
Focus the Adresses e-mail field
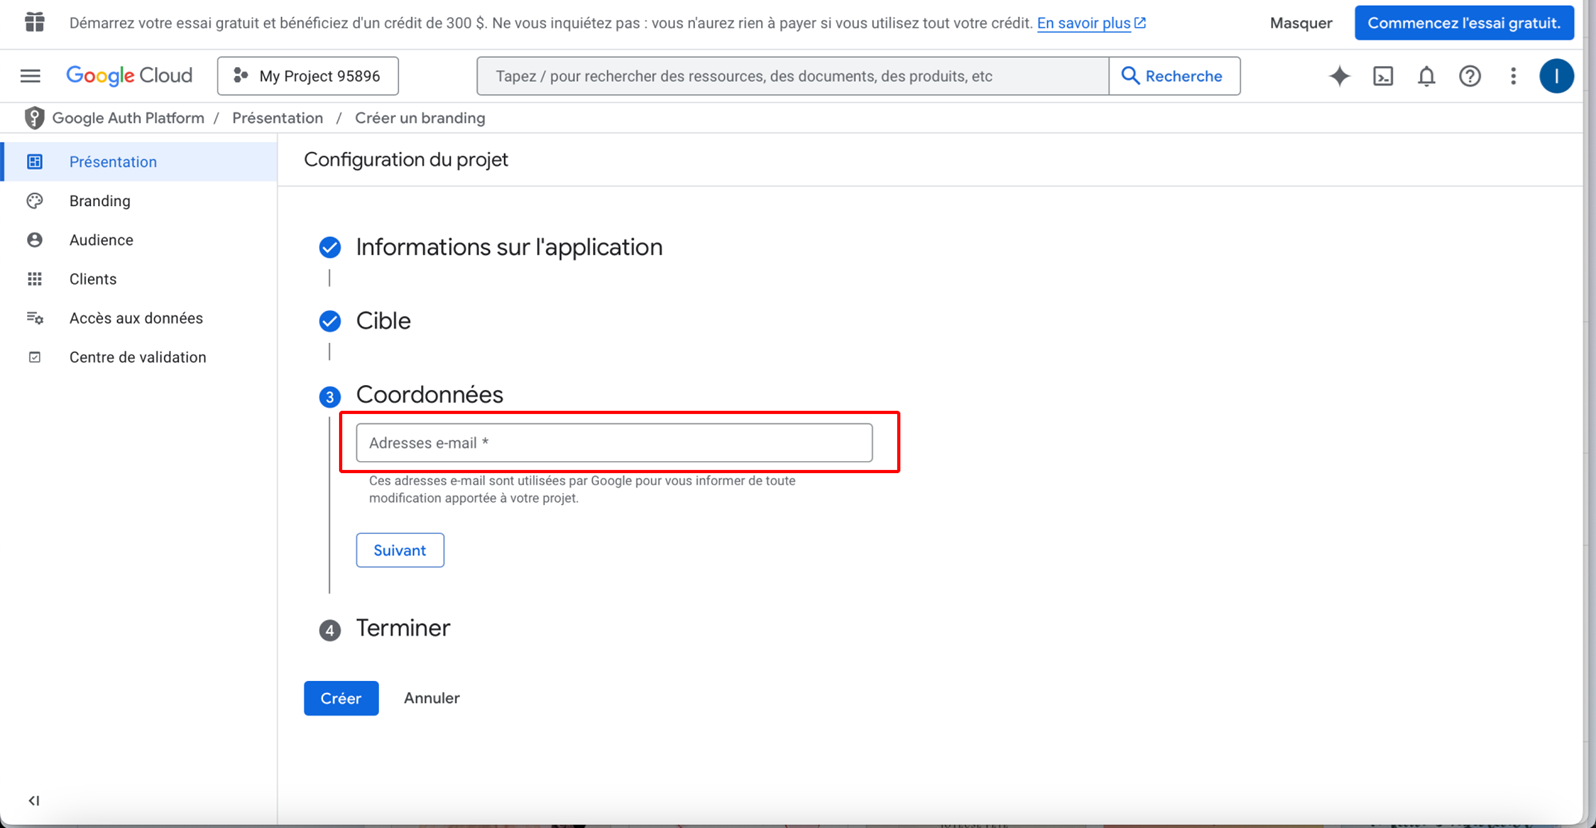click(614, 443)
